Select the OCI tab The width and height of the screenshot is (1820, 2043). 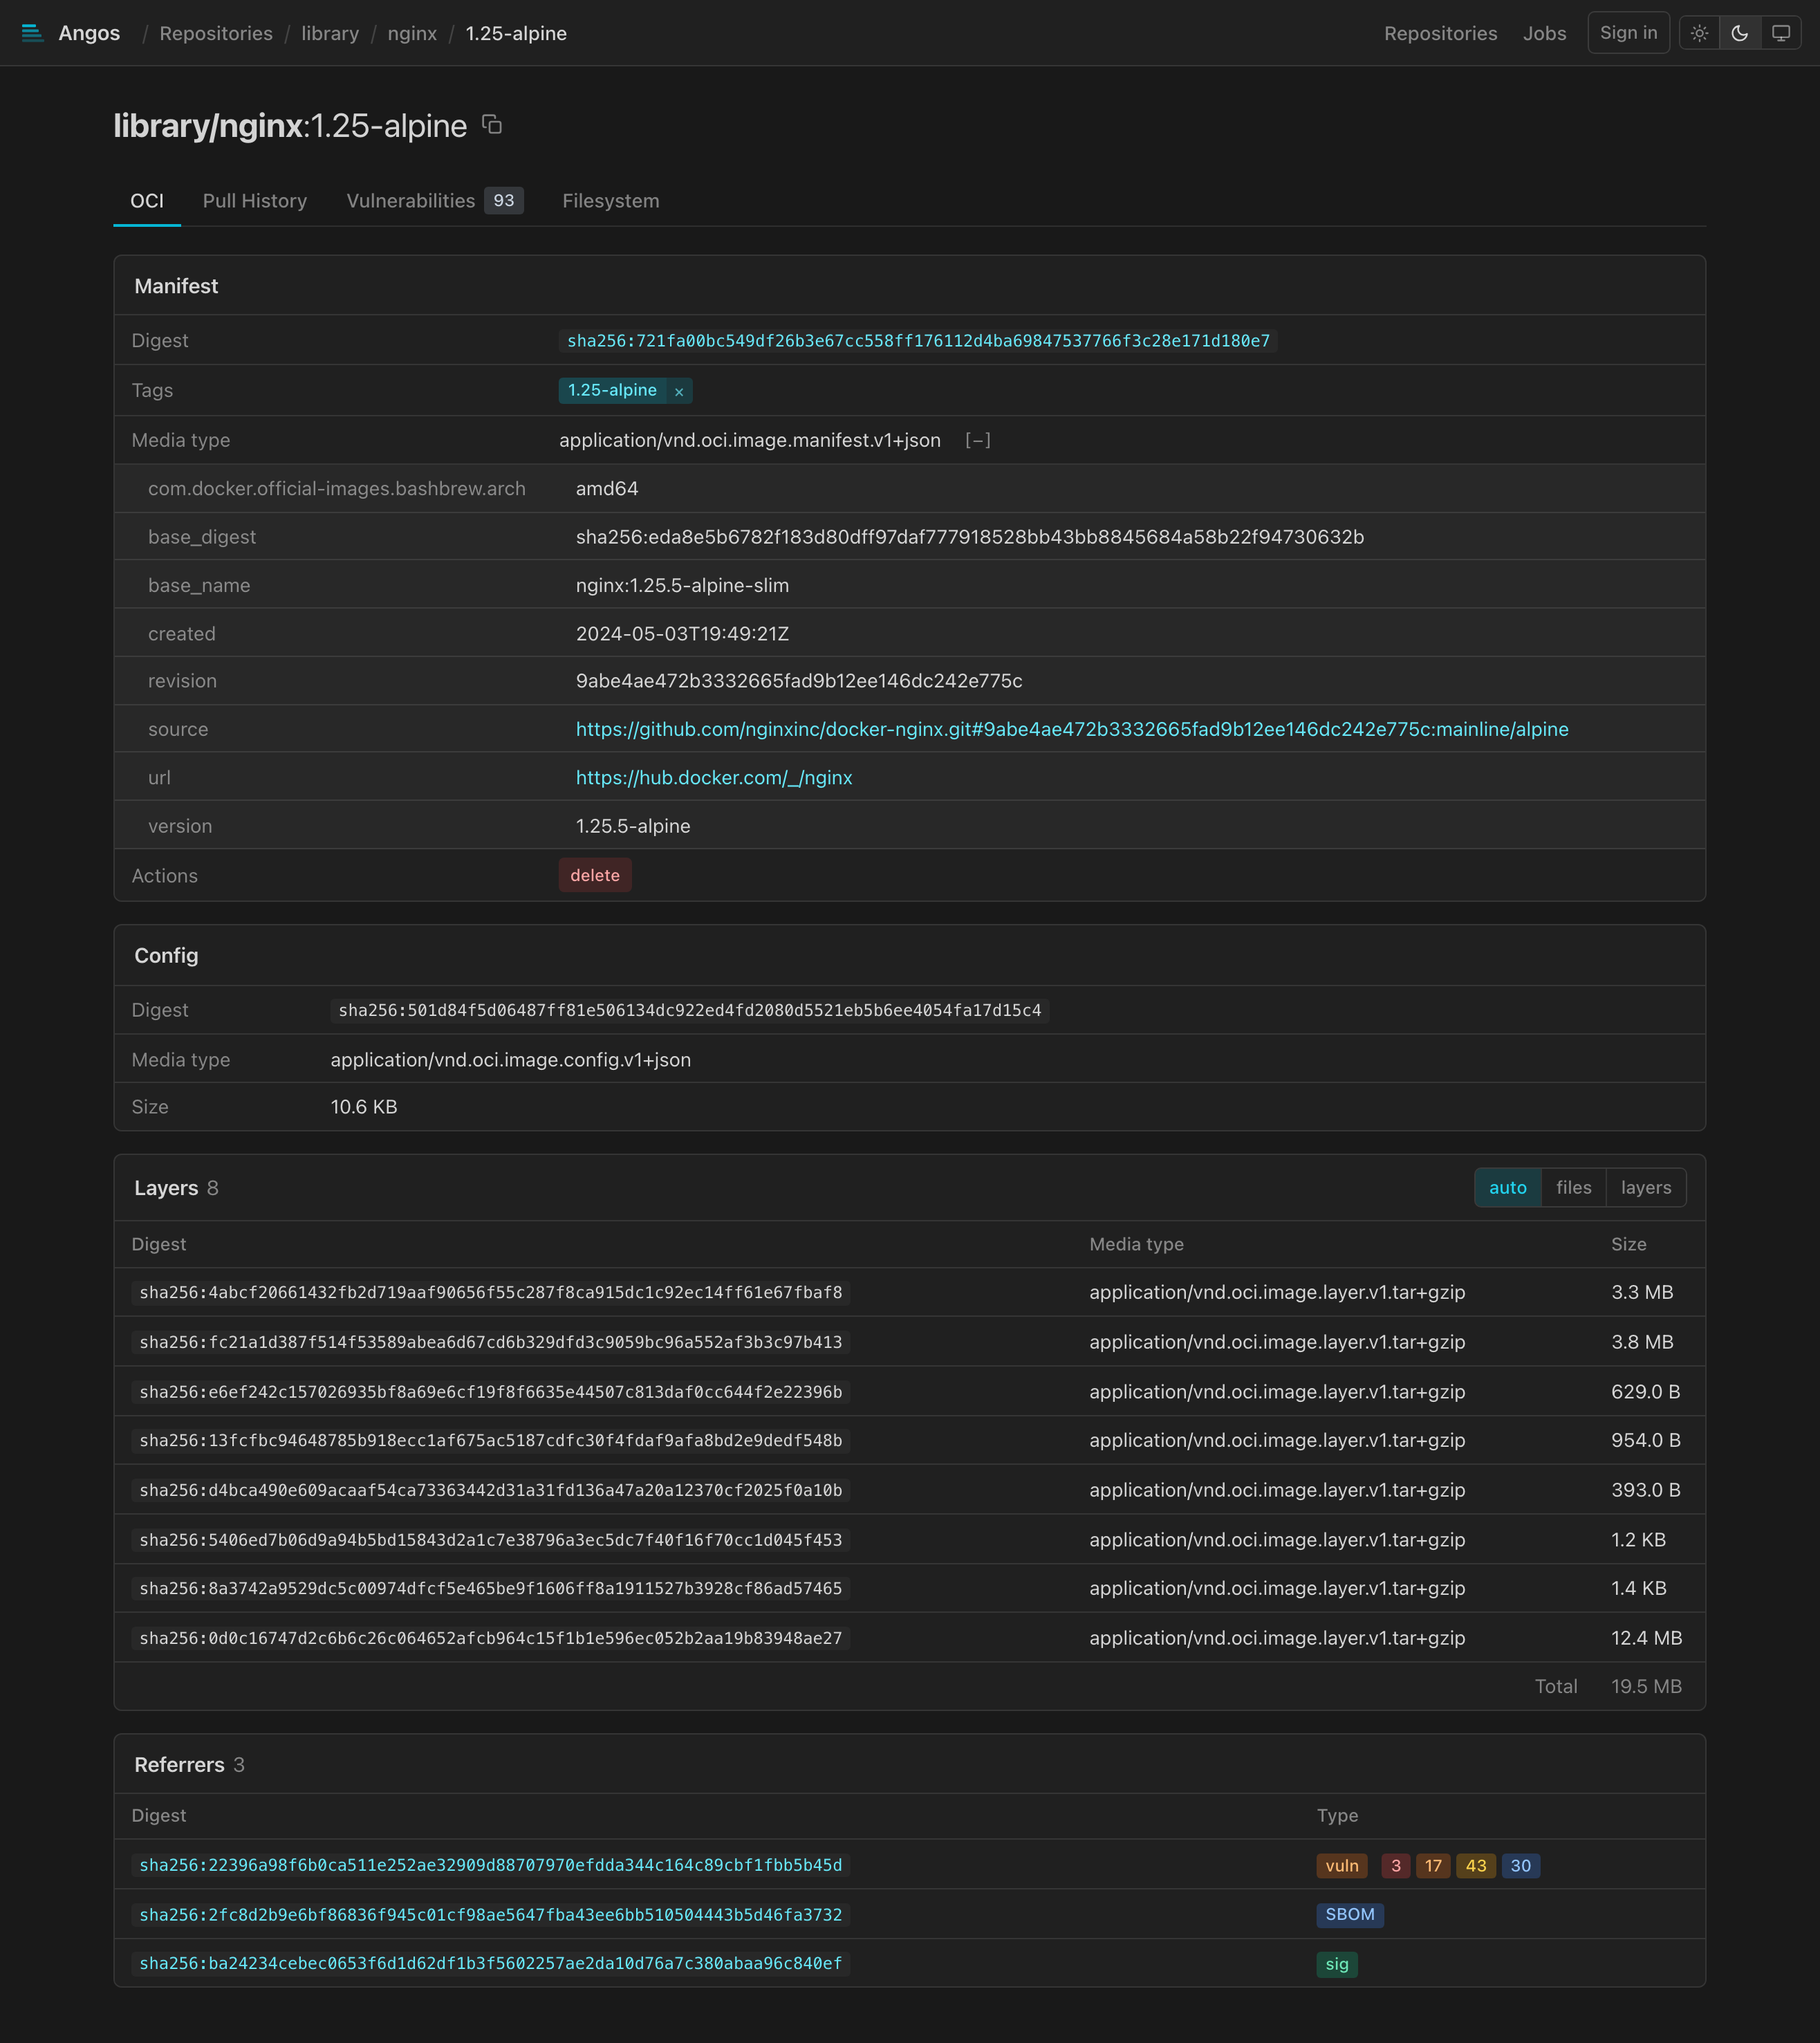click(x=147, y=201)
